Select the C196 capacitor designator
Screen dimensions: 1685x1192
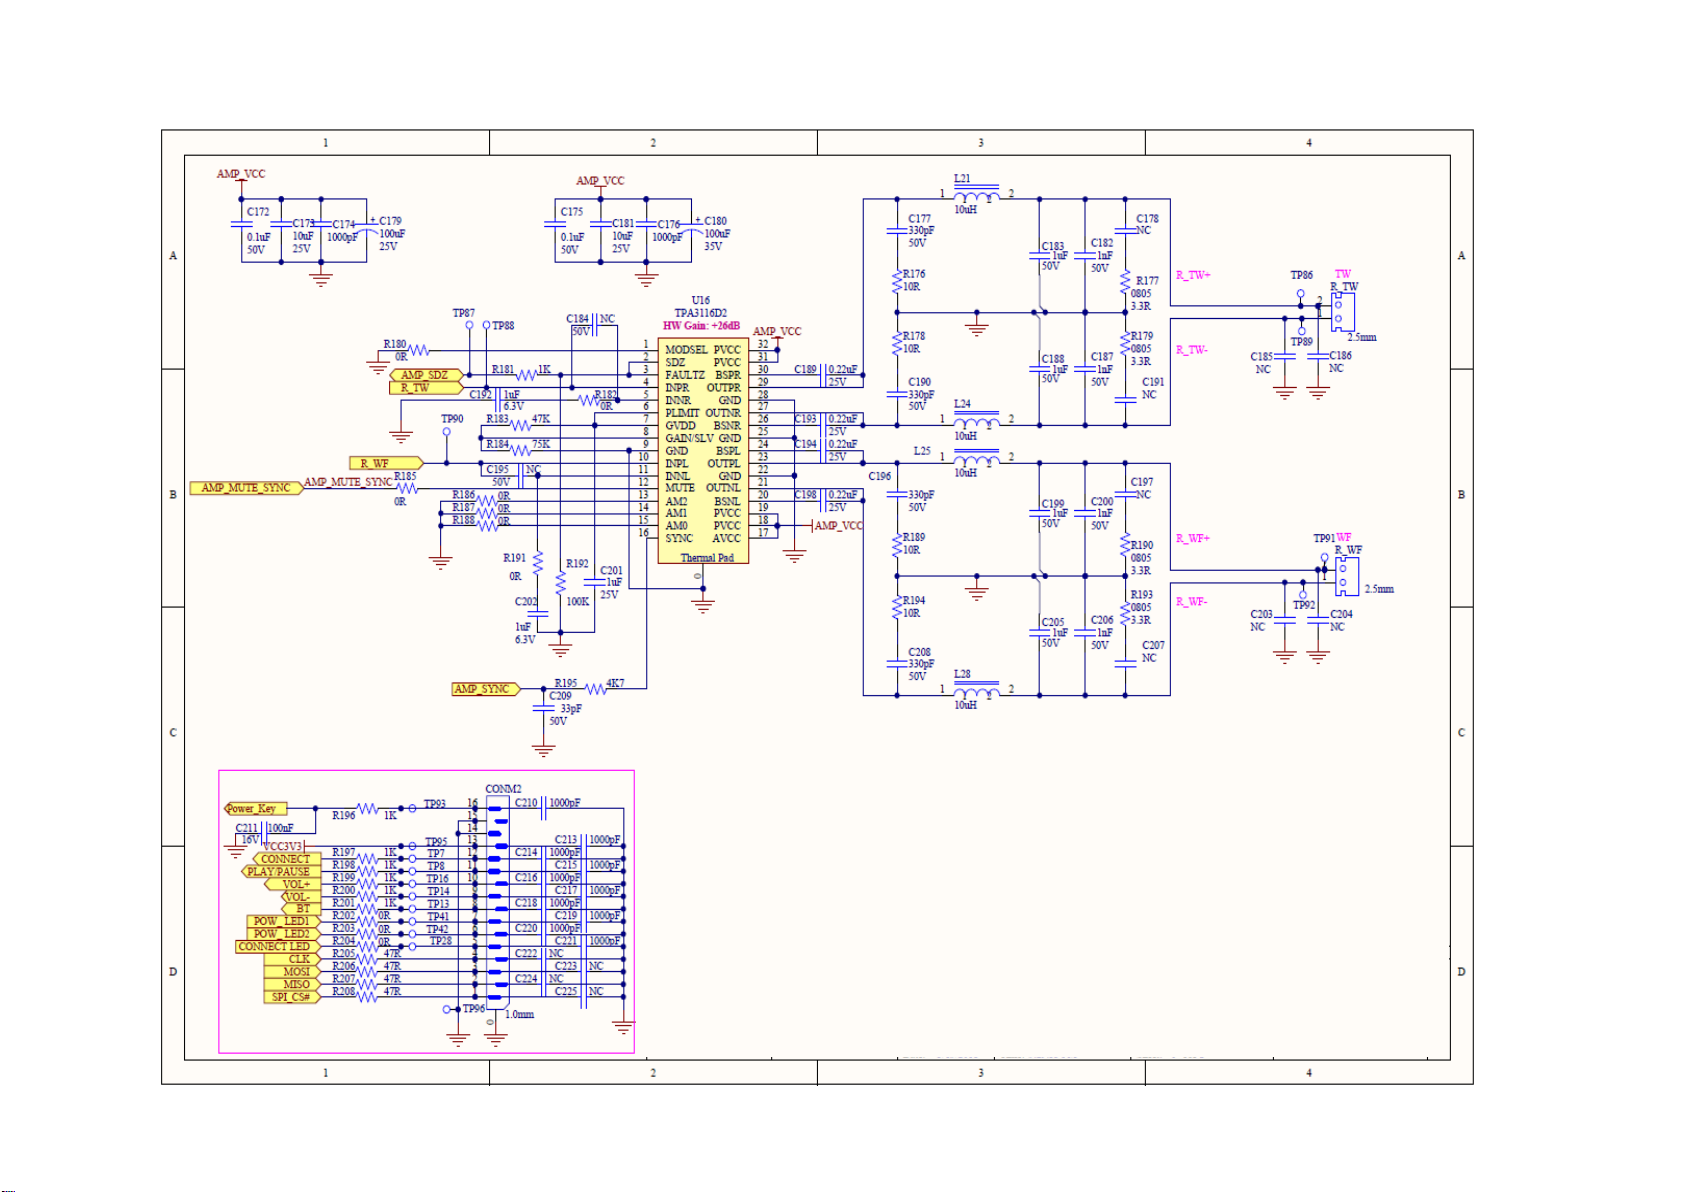(880, 476)
